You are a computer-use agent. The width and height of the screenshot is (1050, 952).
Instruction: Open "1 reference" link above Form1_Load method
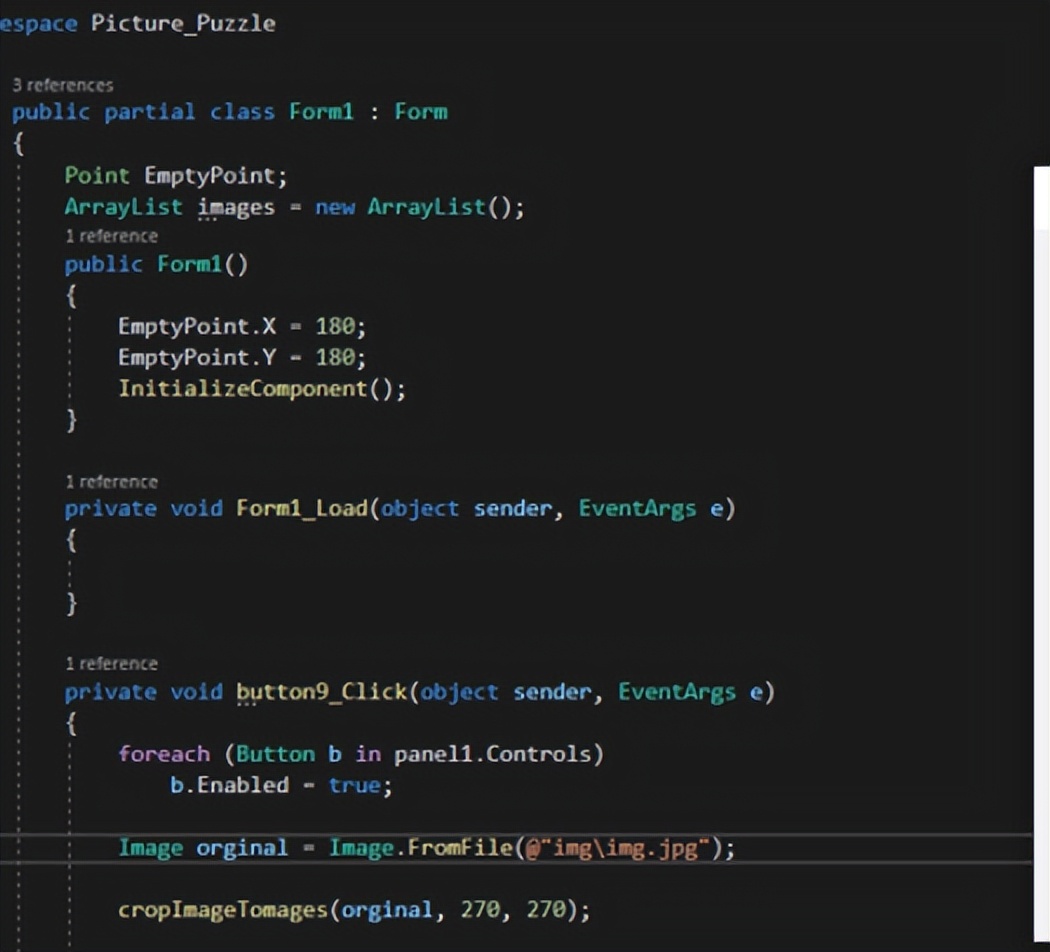(x=111, y=481)
